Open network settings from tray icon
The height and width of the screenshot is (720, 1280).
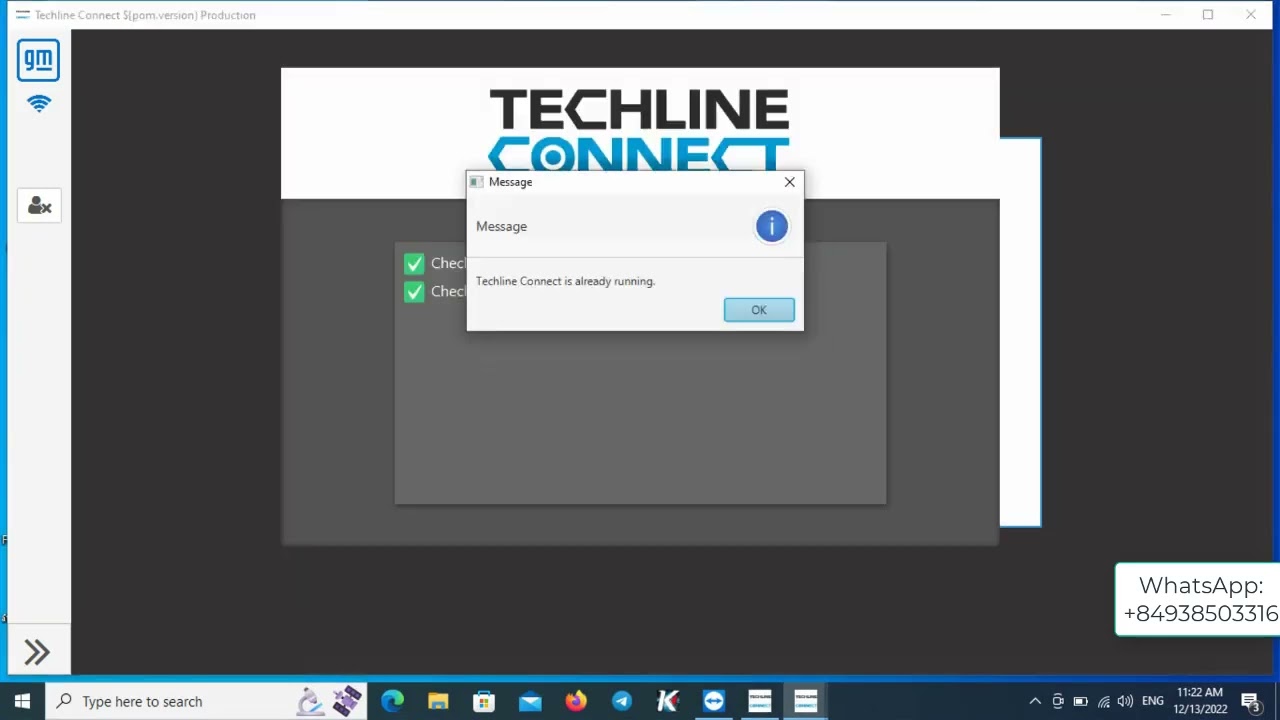pyautogui.click(x=1104, y=702)
